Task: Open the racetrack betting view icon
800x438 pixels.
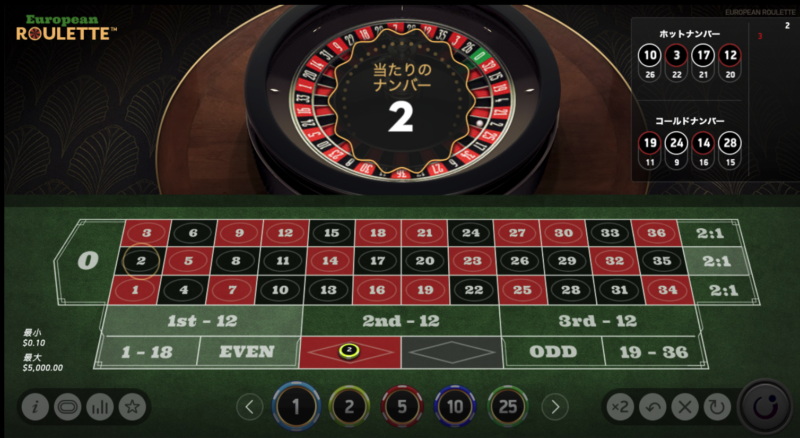Action: (67, 406)
